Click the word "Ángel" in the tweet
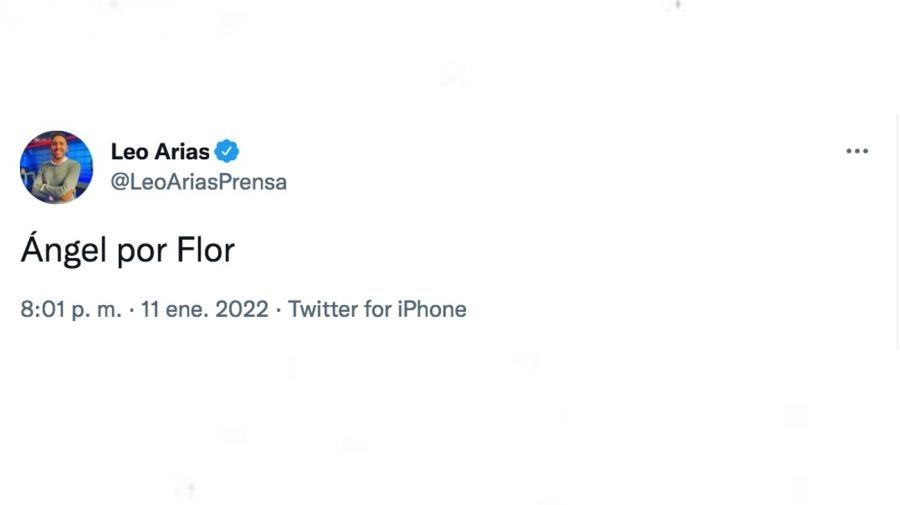 point(63,250)
